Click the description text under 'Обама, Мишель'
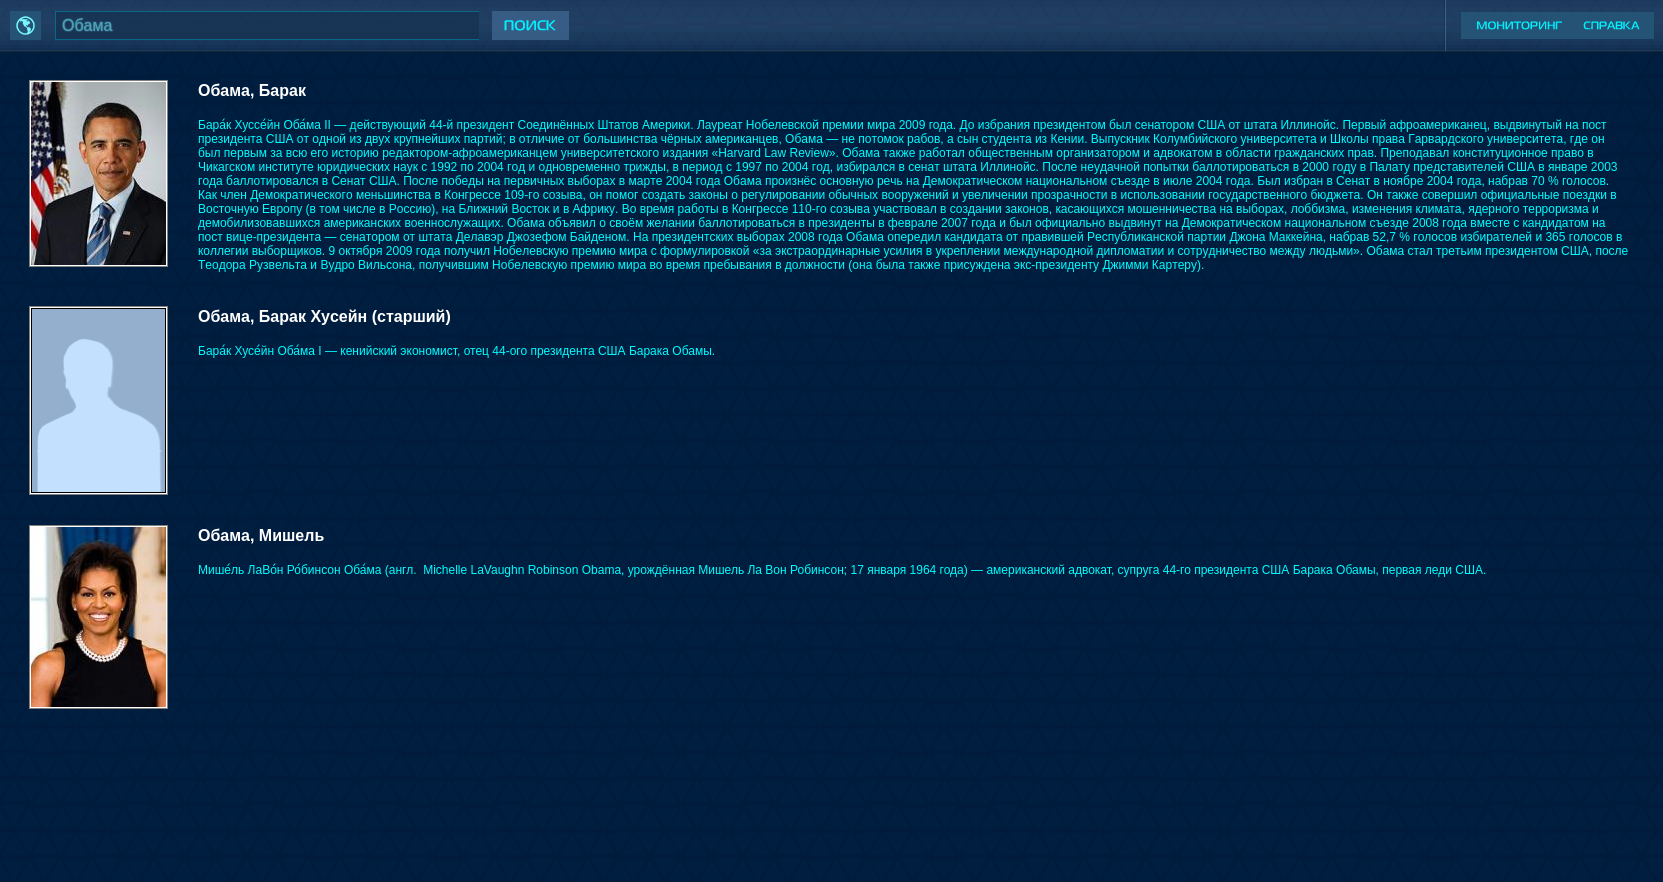 tap(840, 570)
